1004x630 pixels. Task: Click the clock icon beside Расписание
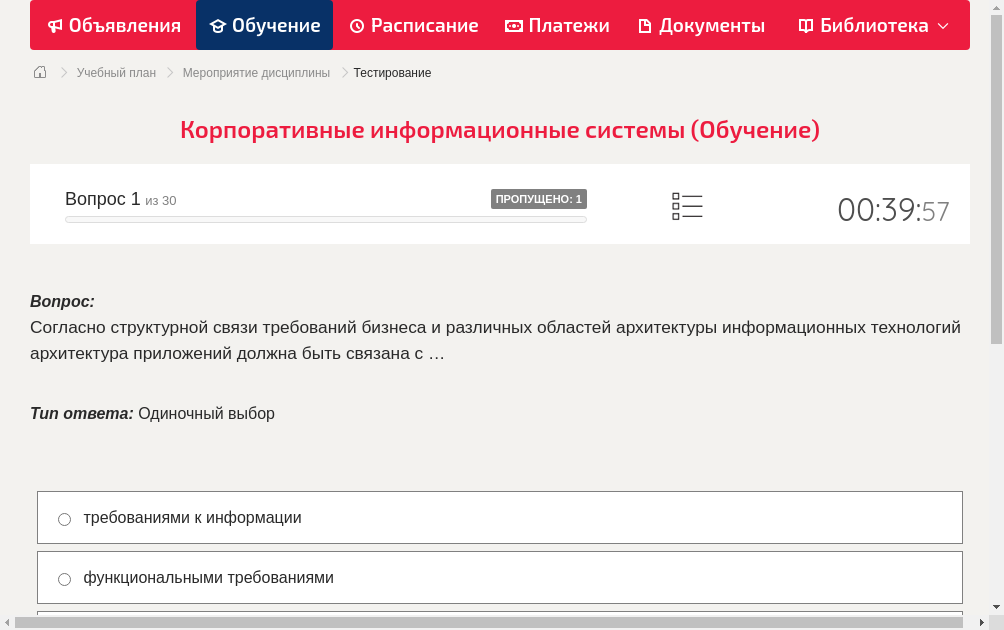357,26
